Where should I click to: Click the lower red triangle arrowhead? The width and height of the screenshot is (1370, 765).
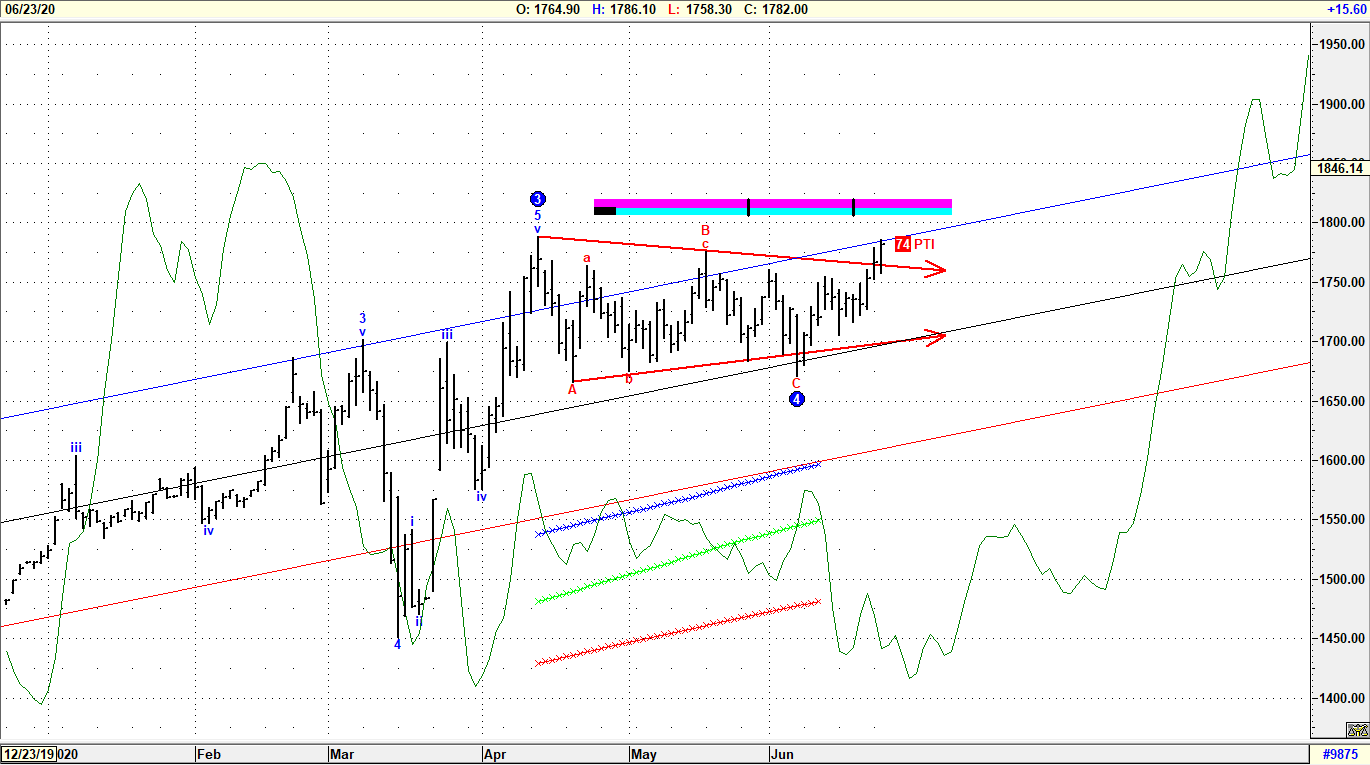pos(934,336)
